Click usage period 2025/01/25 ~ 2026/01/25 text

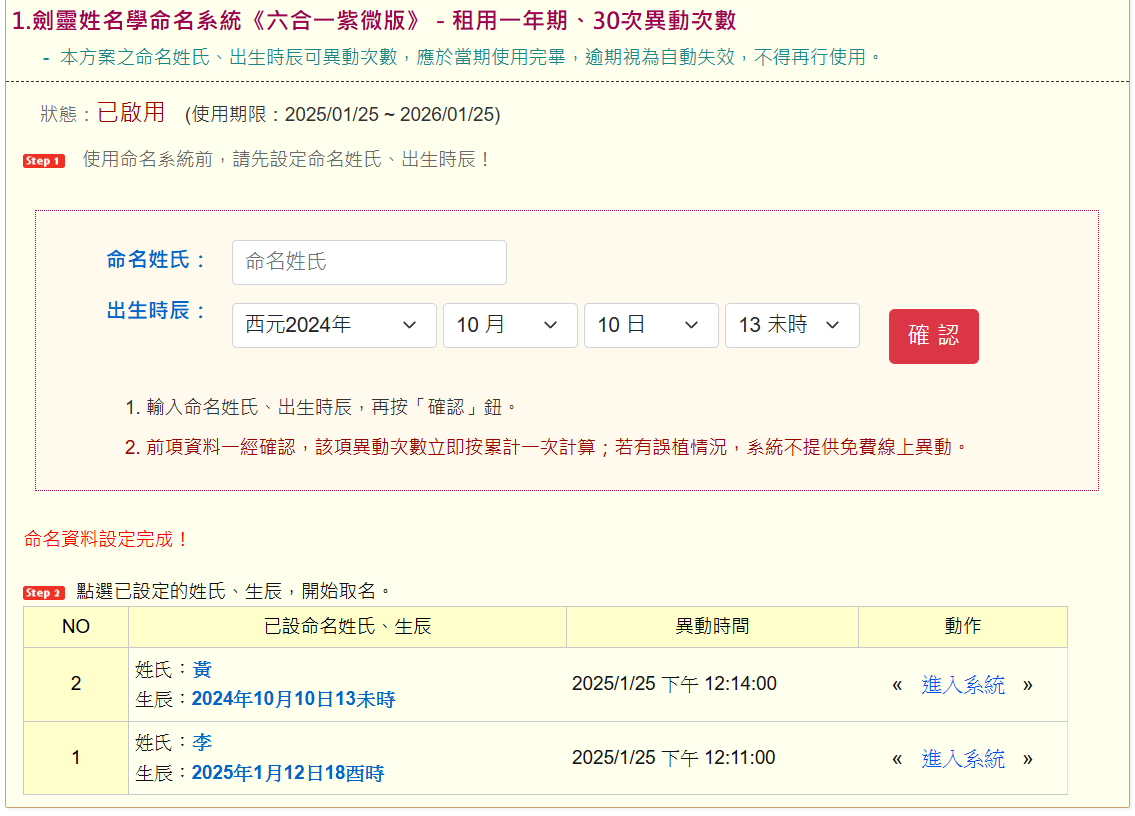pyautogui.click(x=392, y=114)
